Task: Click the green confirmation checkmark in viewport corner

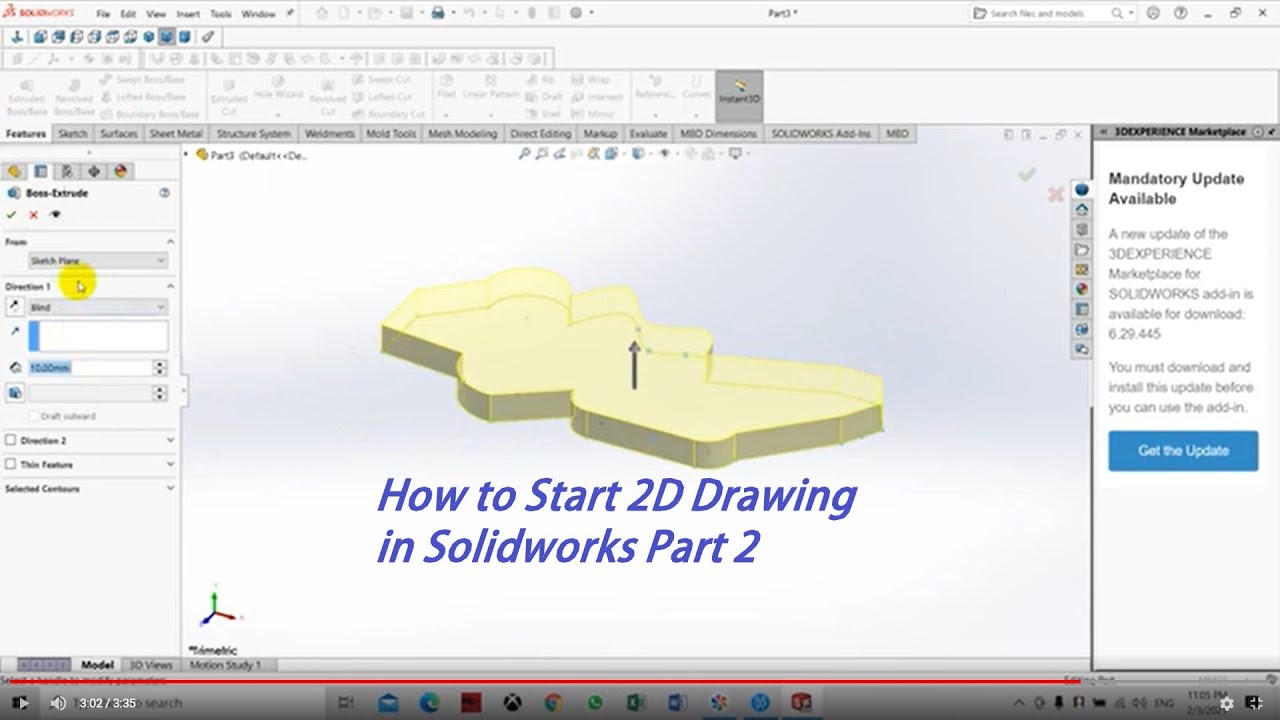Action: click(x=1027, y=175)
